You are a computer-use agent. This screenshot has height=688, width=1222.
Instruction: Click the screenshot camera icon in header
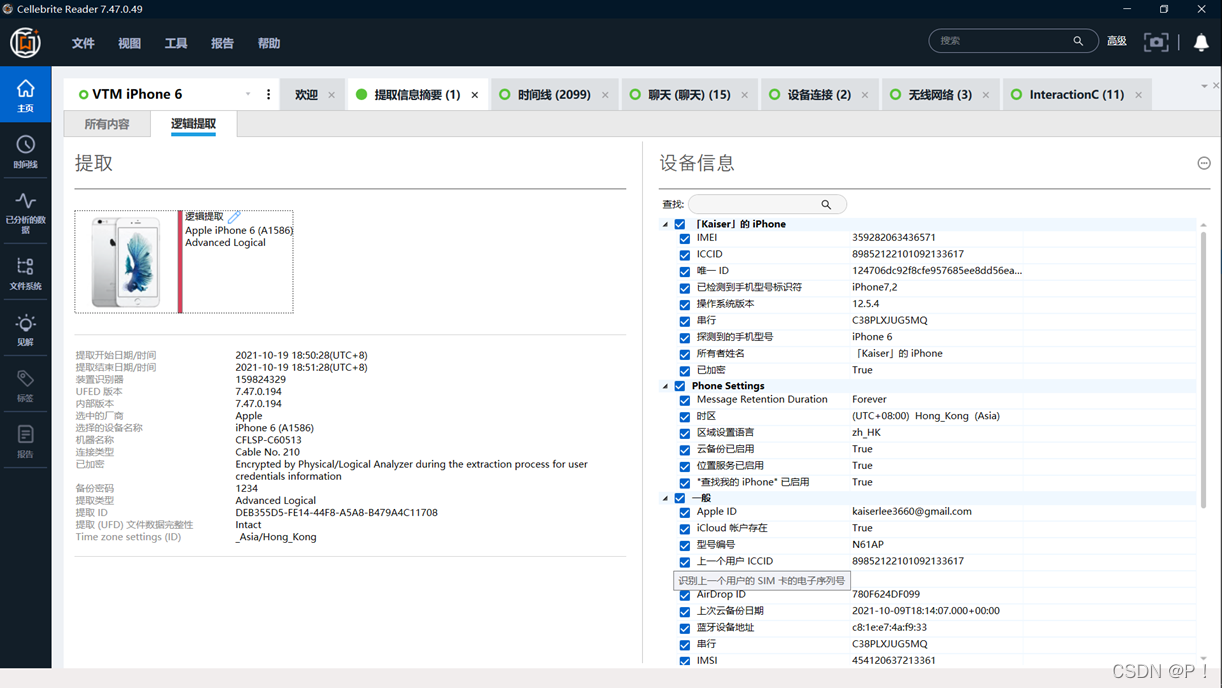(x=1156, y=42)
